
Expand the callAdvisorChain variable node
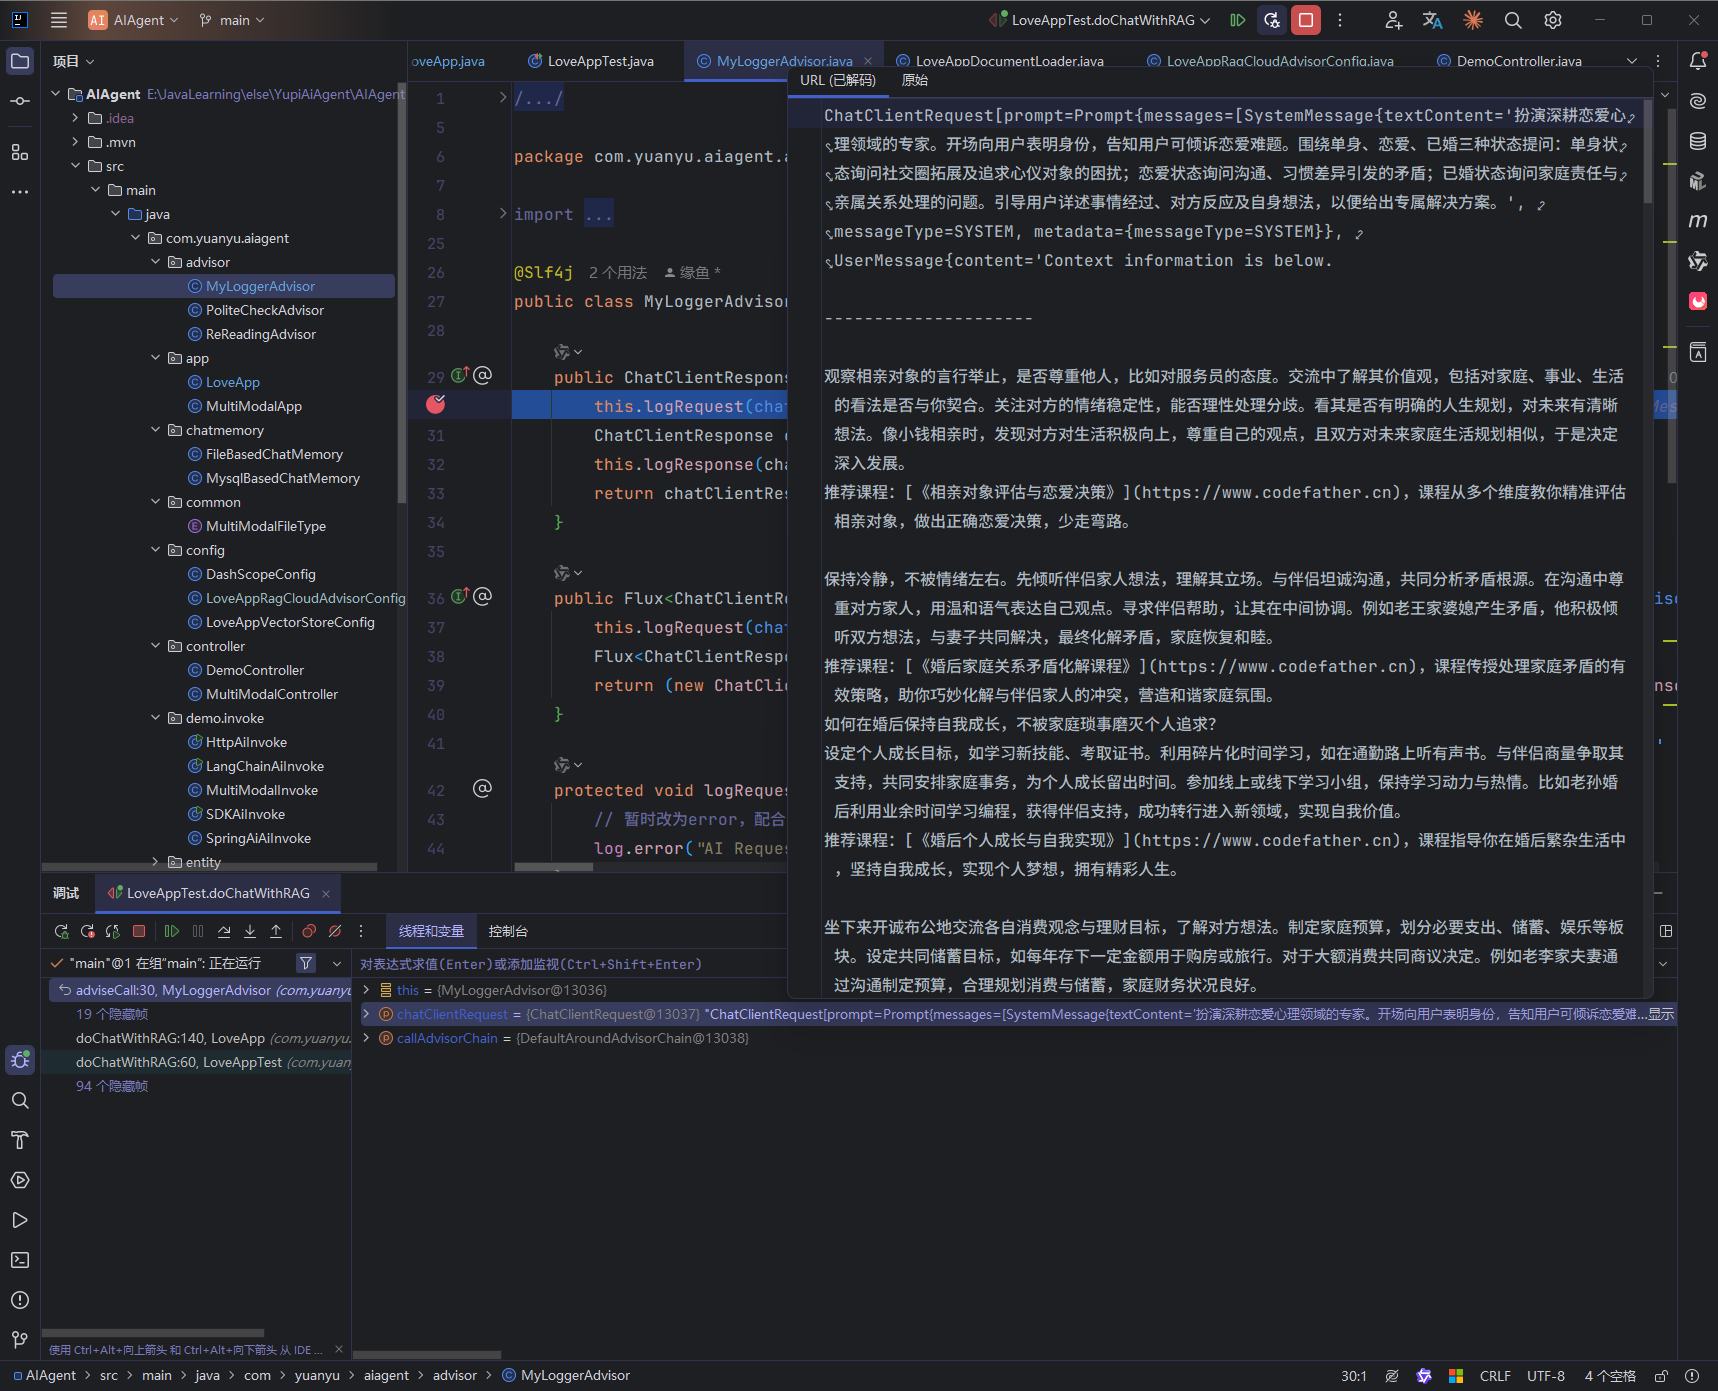point(366,1038)
